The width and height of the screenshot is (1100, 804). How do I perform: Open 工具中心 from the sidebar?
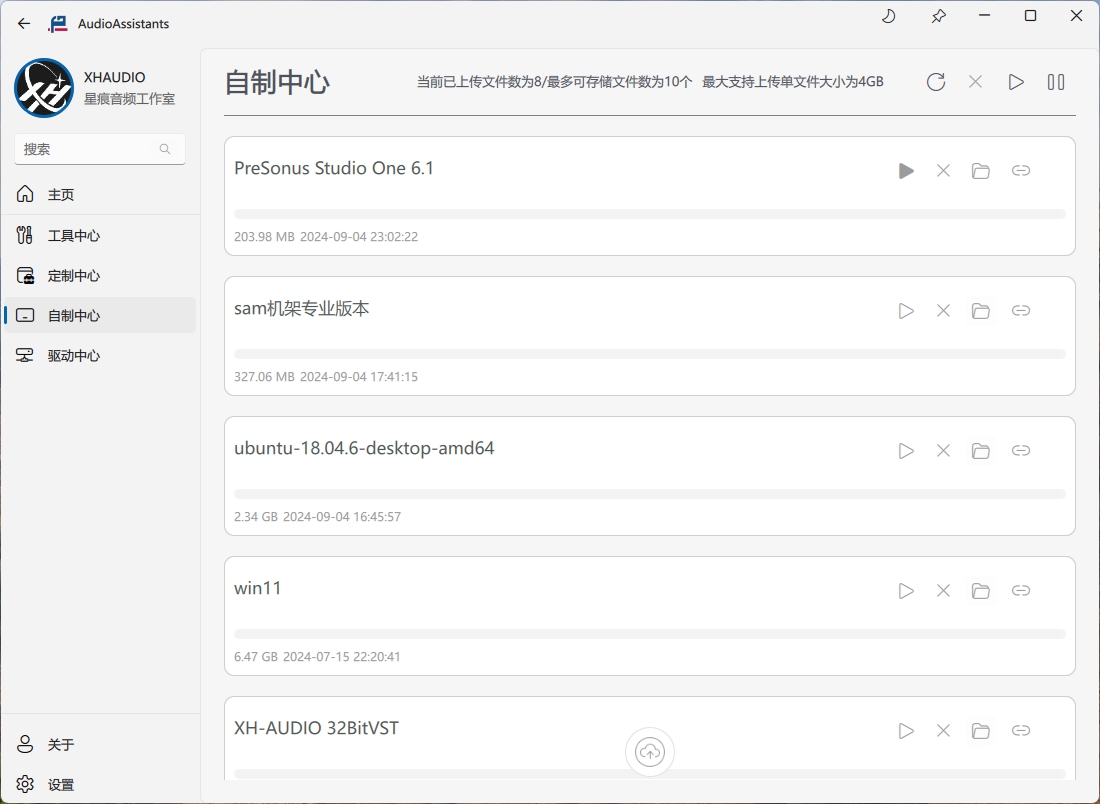point(73,236)
